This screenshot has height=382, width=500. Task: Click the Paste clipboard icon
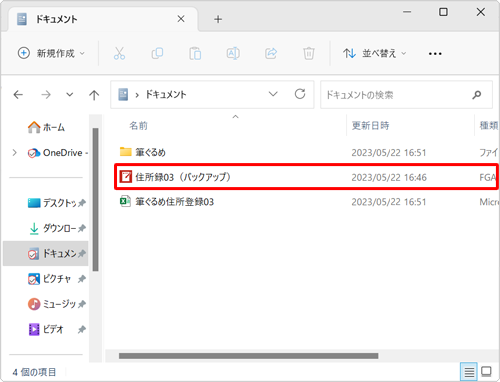click(195, 53)
